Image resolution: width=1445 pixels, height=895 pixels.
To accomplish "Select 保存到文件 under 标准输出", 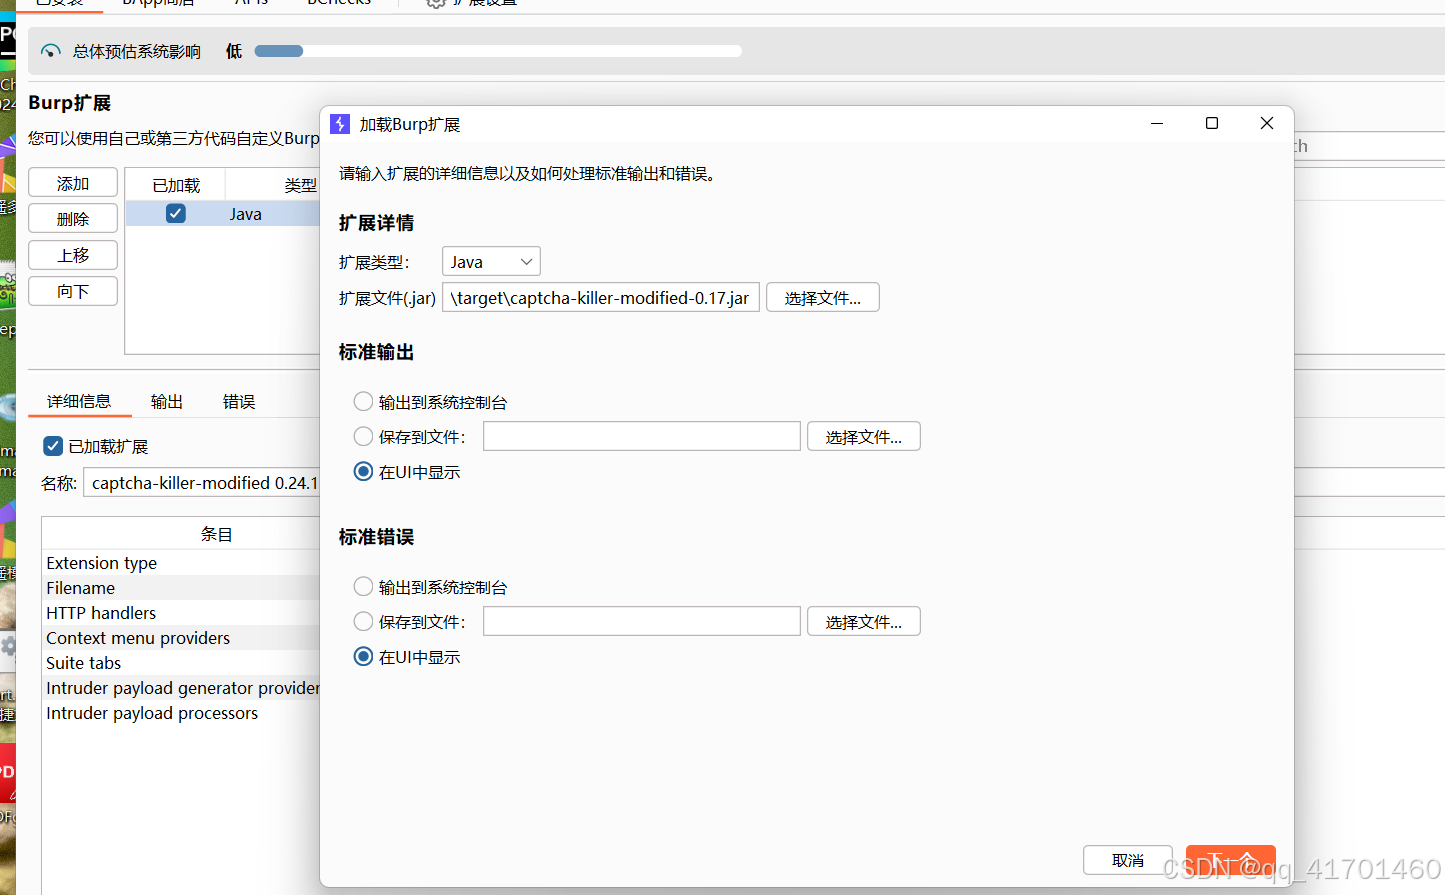I will coord(364,436).
